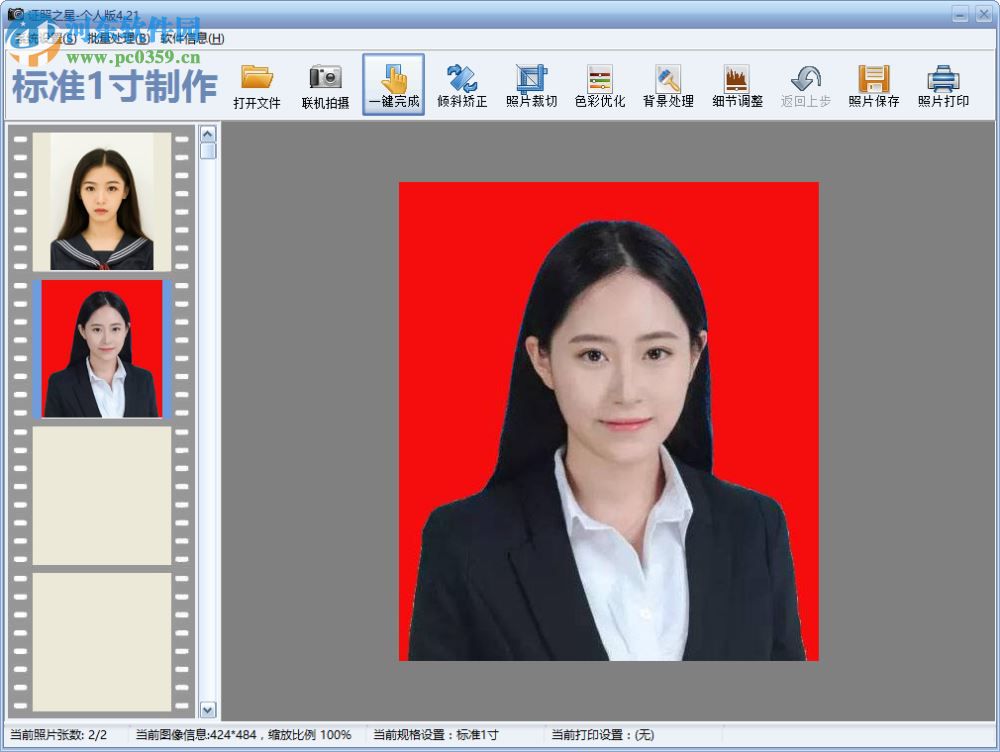Screen dimensions: 1000x752
Task: Save the photo with 照片保存
Action: click(x=874, y=85)
